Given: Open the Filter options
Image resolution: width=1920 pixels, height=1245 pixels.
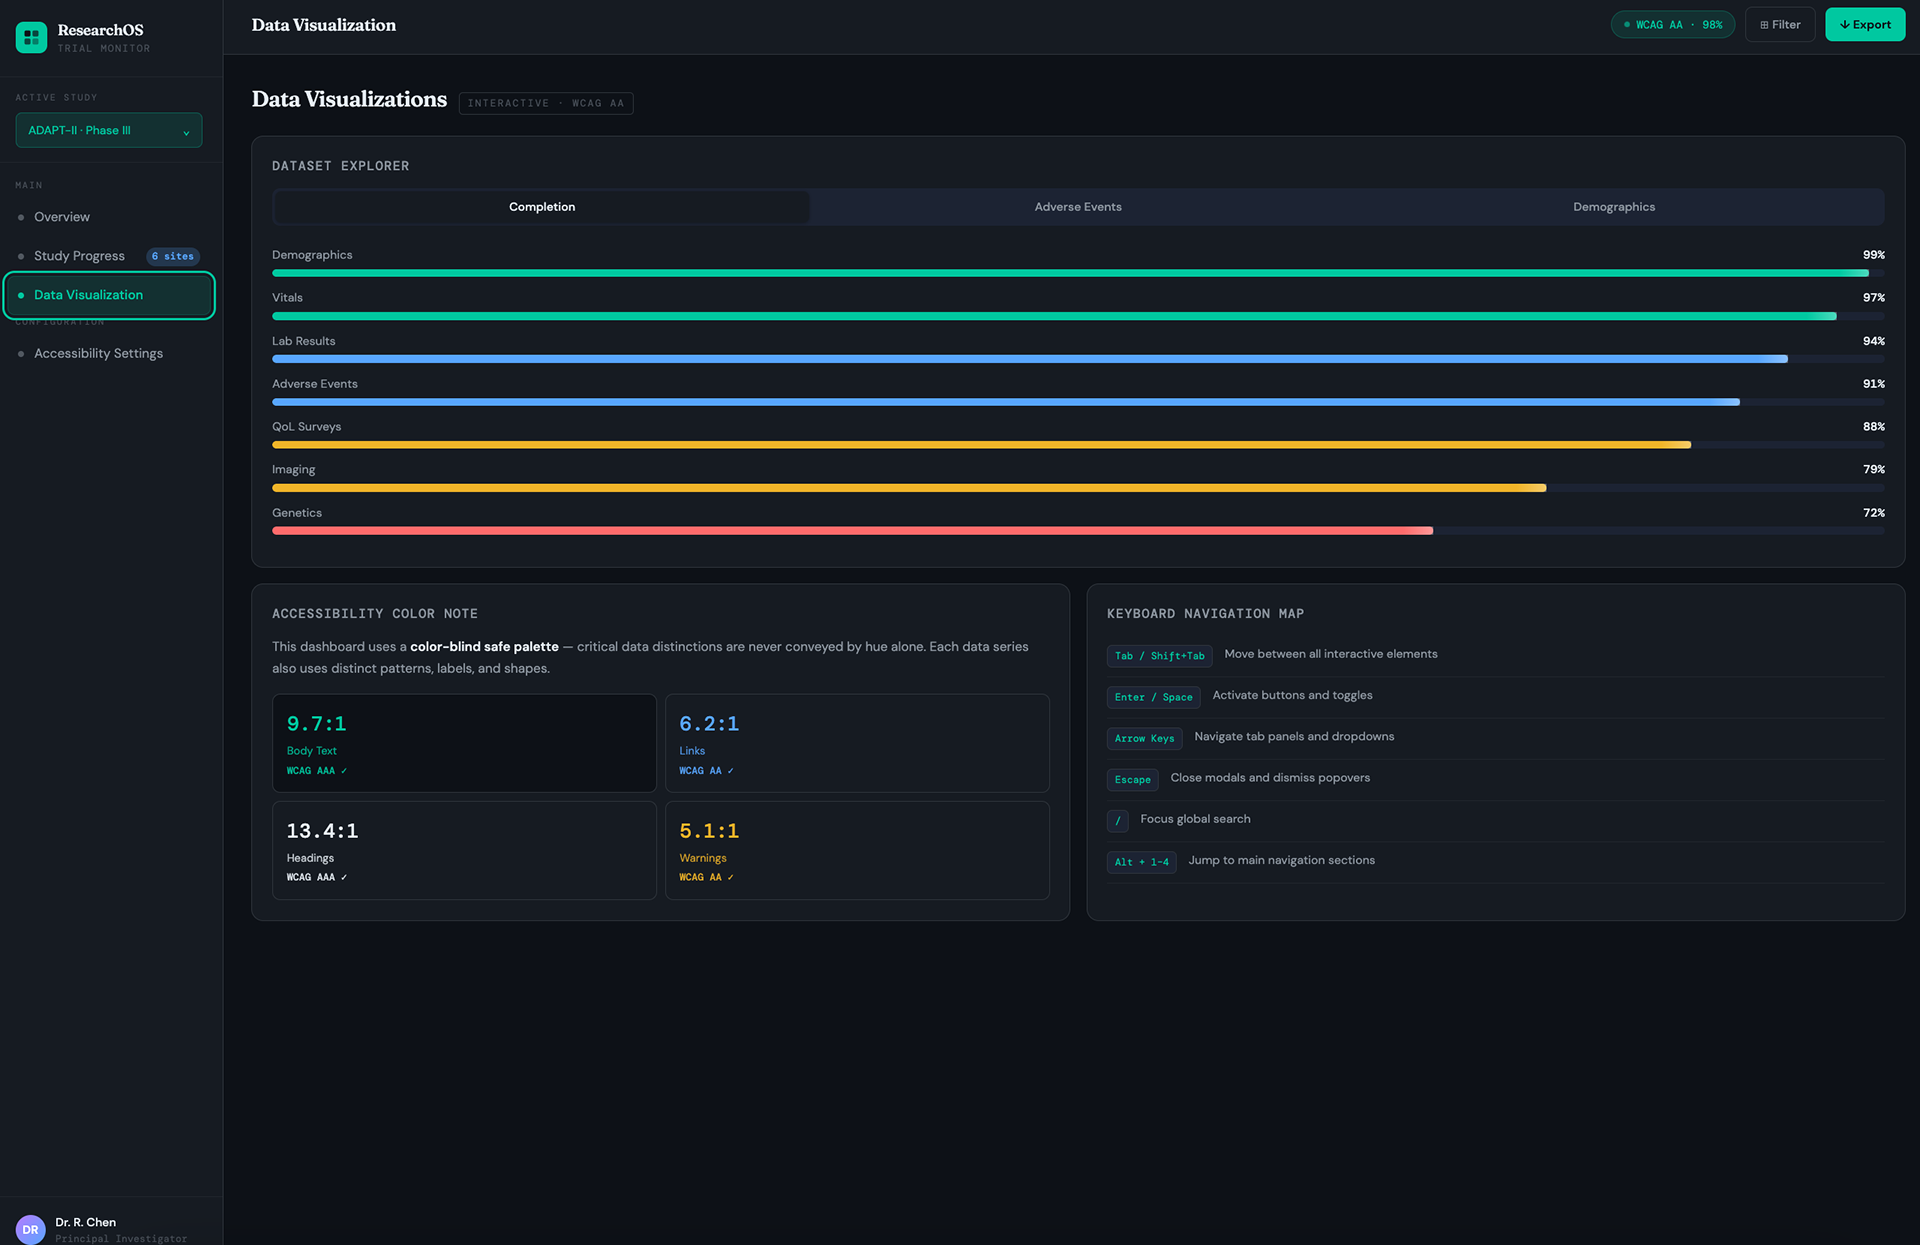Looking at the screenshot, I should pos(1779,25).
